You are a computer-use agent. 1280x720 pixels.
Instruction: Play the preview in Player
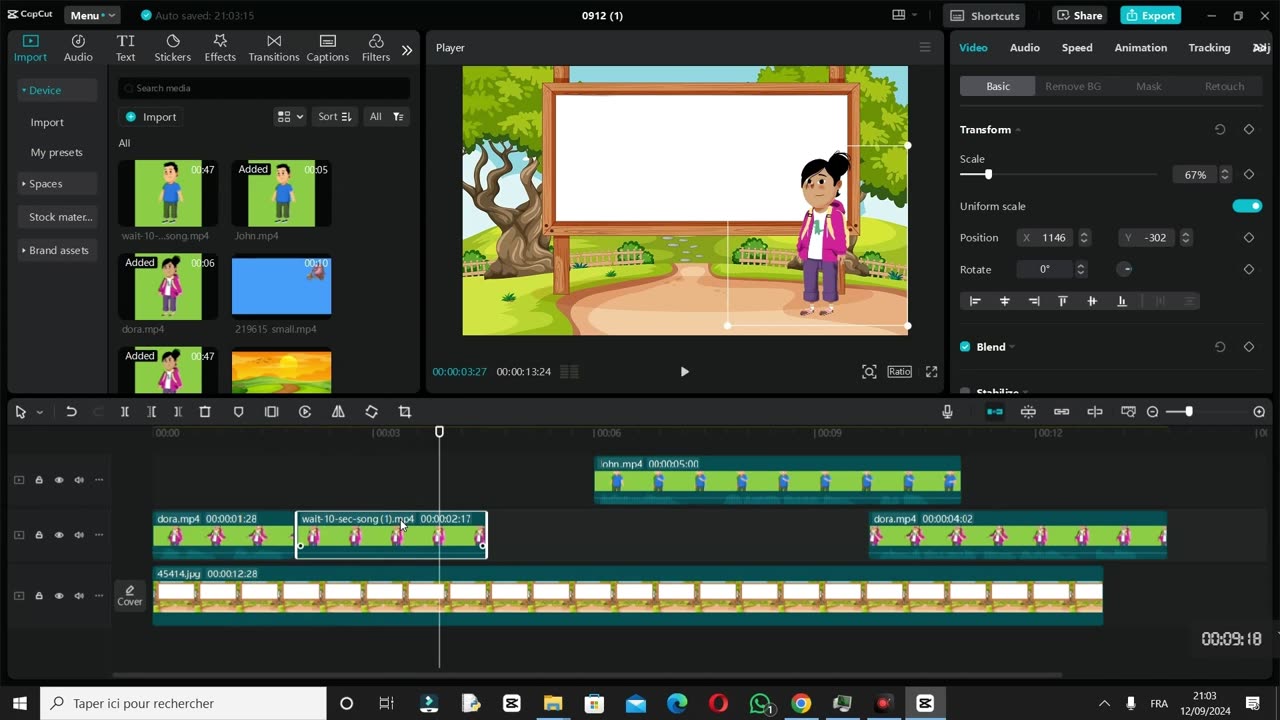[x=684, y=372]
